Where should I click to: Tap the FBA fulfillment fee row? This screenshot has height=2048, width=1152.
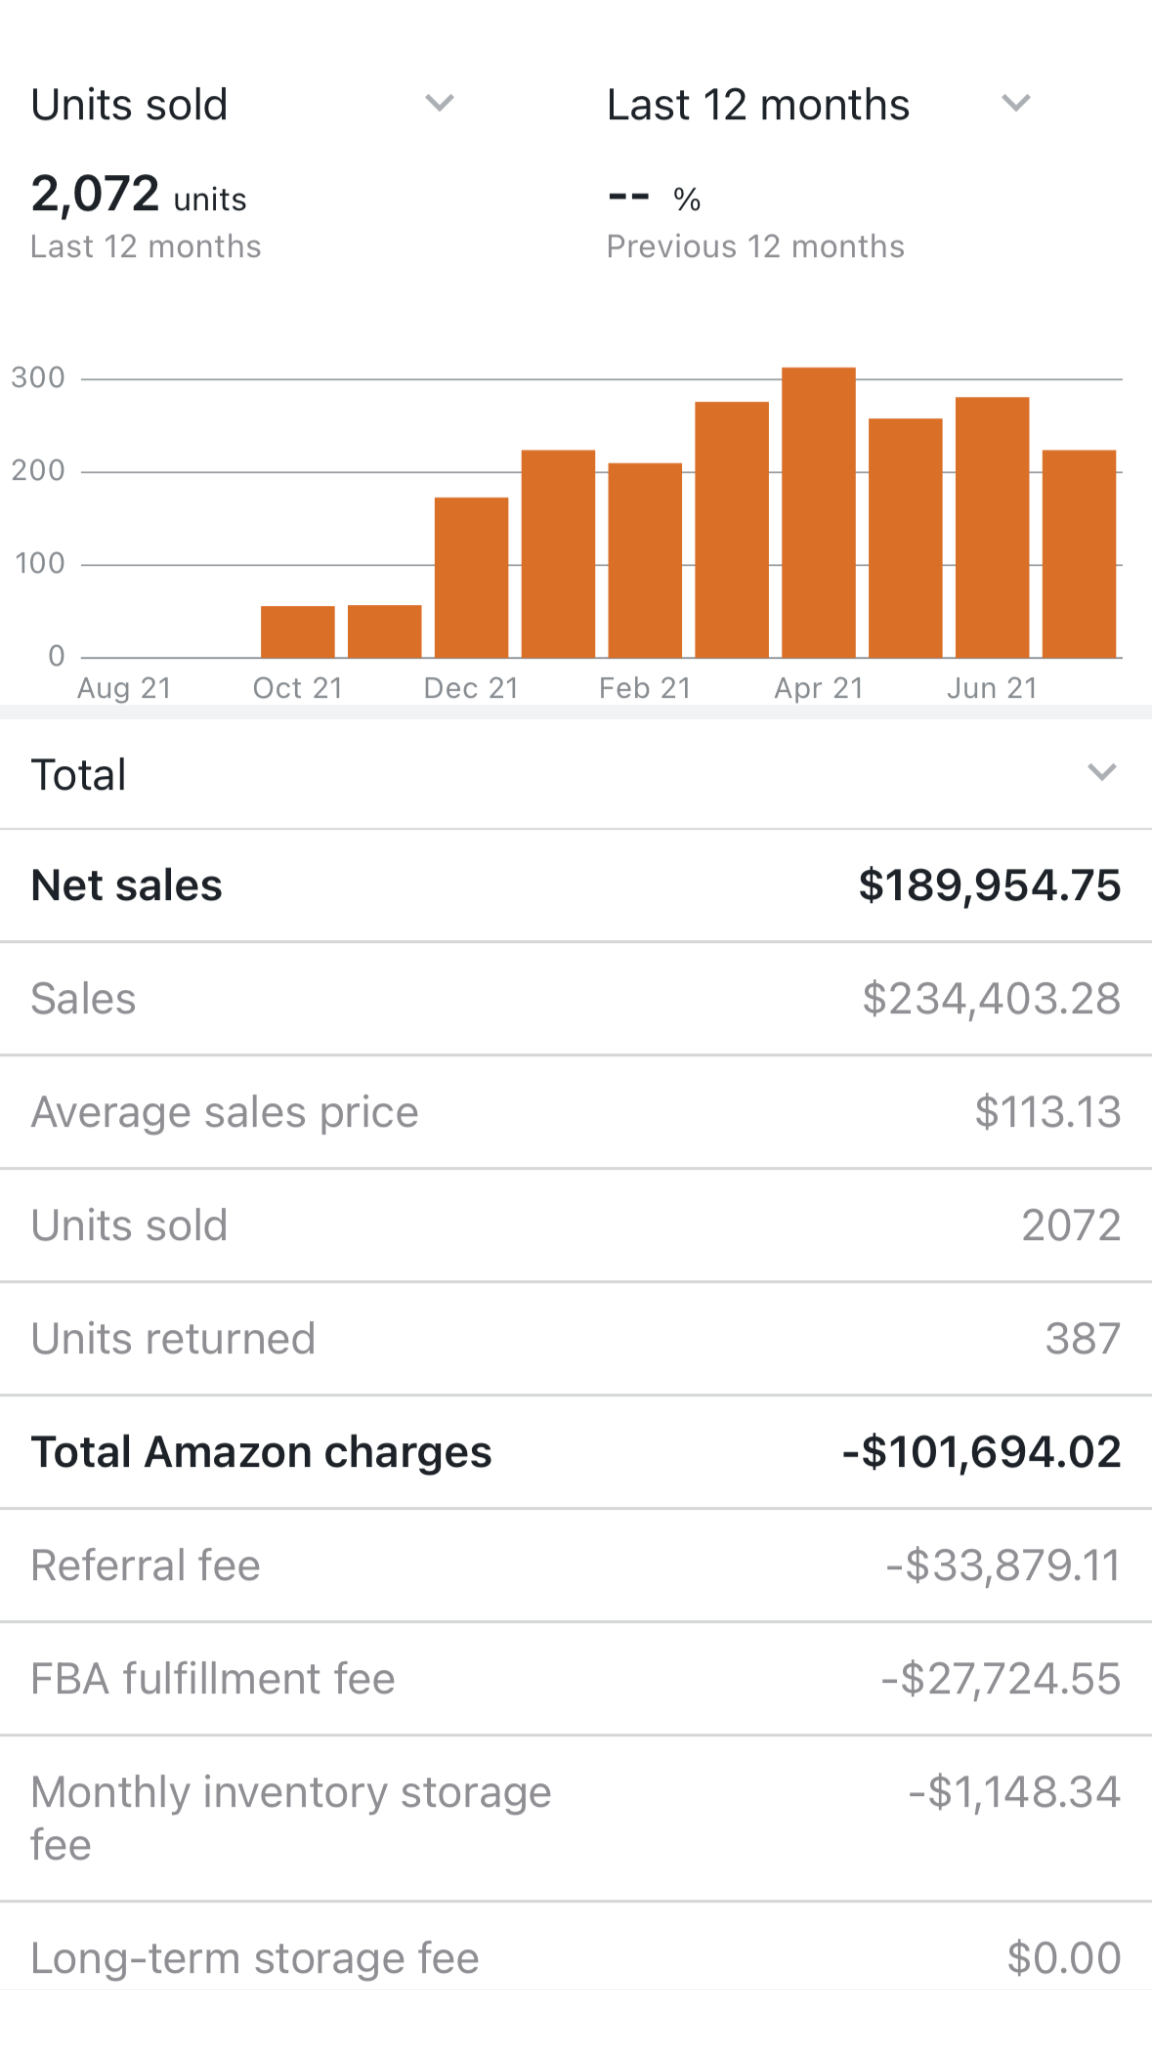coord(576,1679)
